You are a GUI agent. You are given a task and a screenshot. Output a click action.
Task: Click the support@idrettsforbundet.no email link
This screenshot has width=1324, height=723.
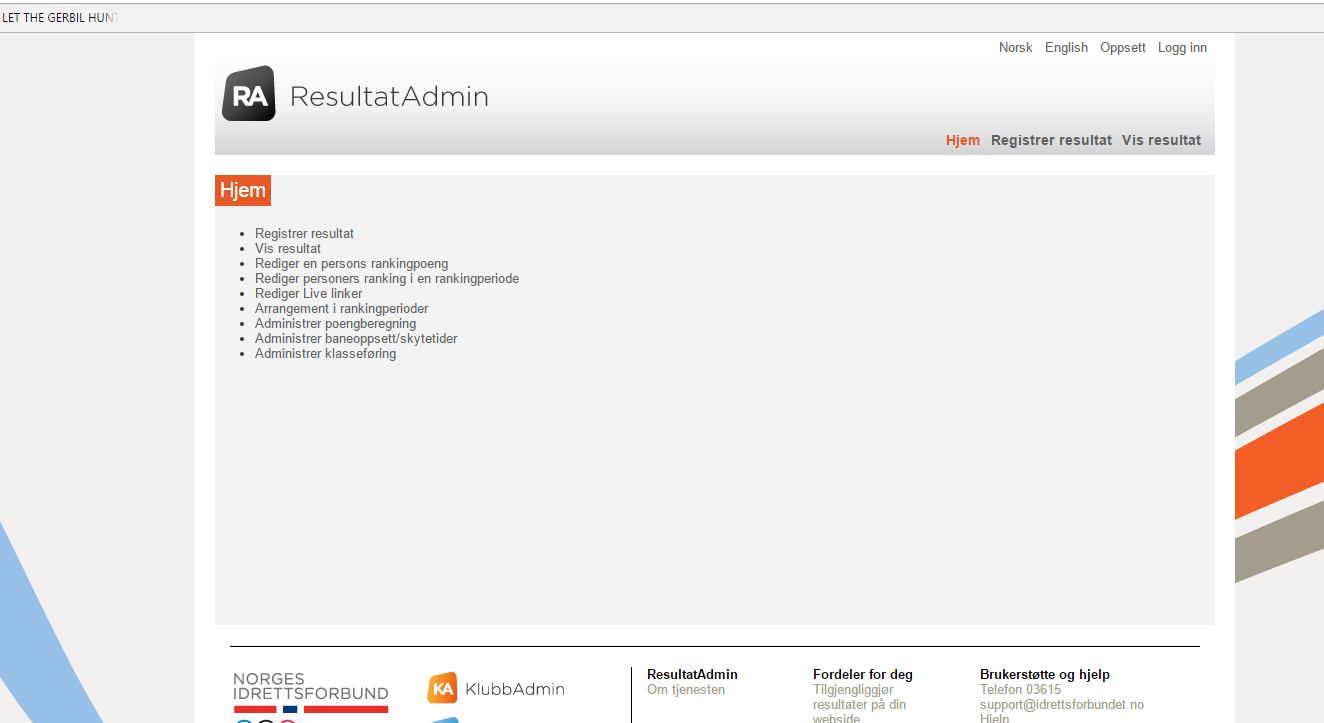click(x=1062, y=705)
